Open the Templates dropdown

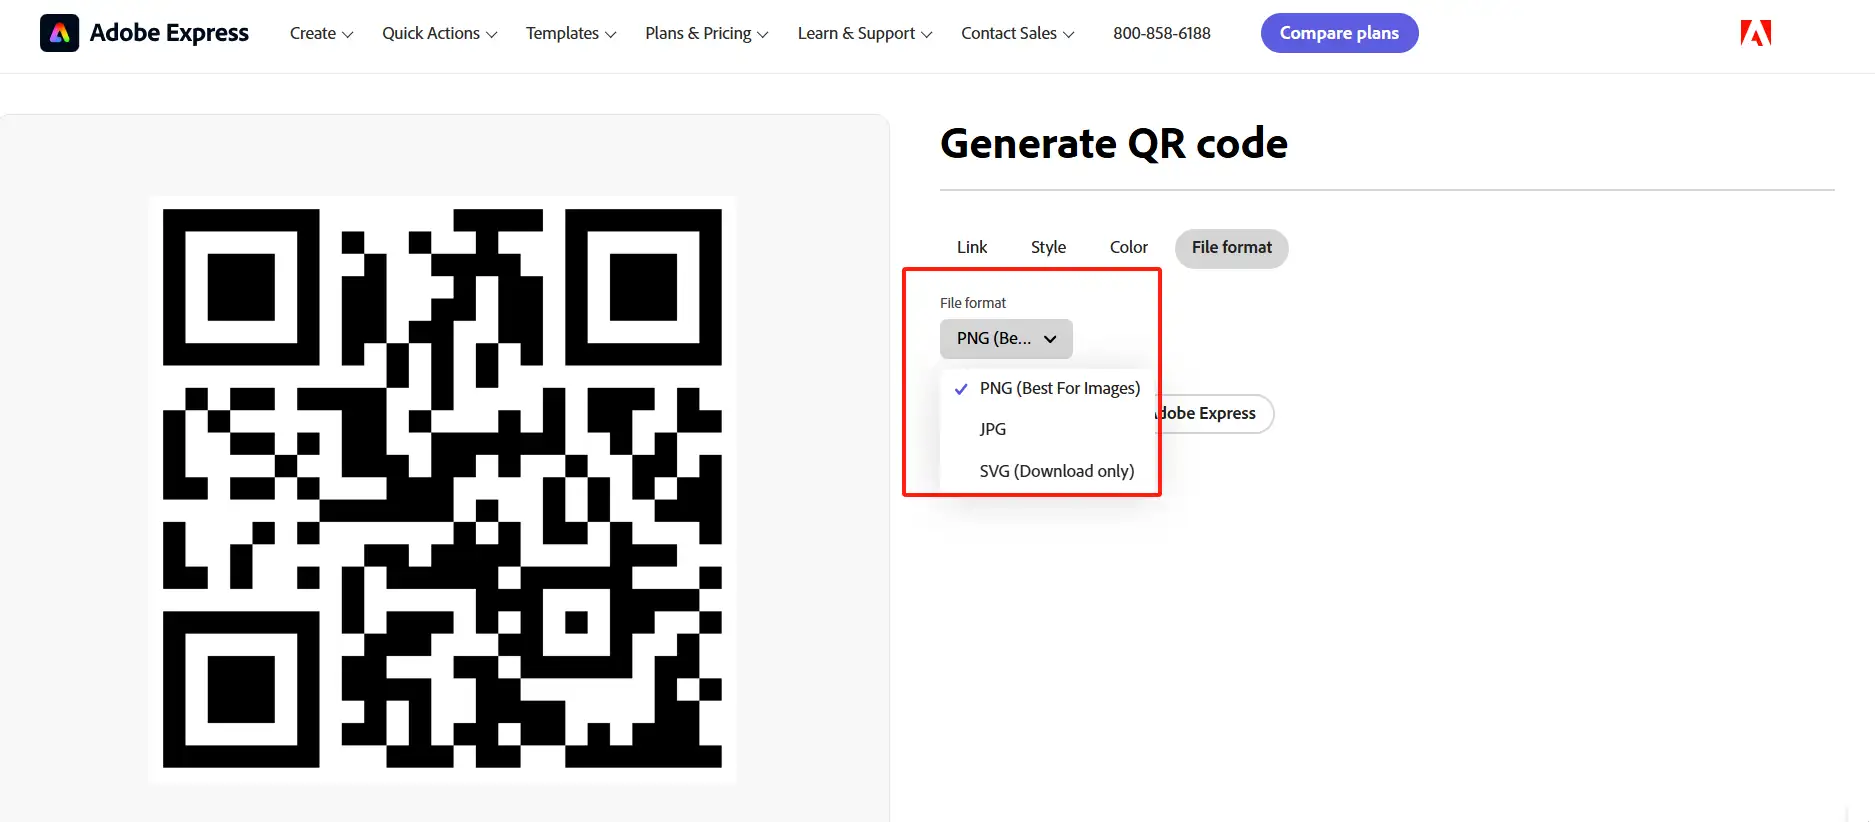(x=571, y=33)
